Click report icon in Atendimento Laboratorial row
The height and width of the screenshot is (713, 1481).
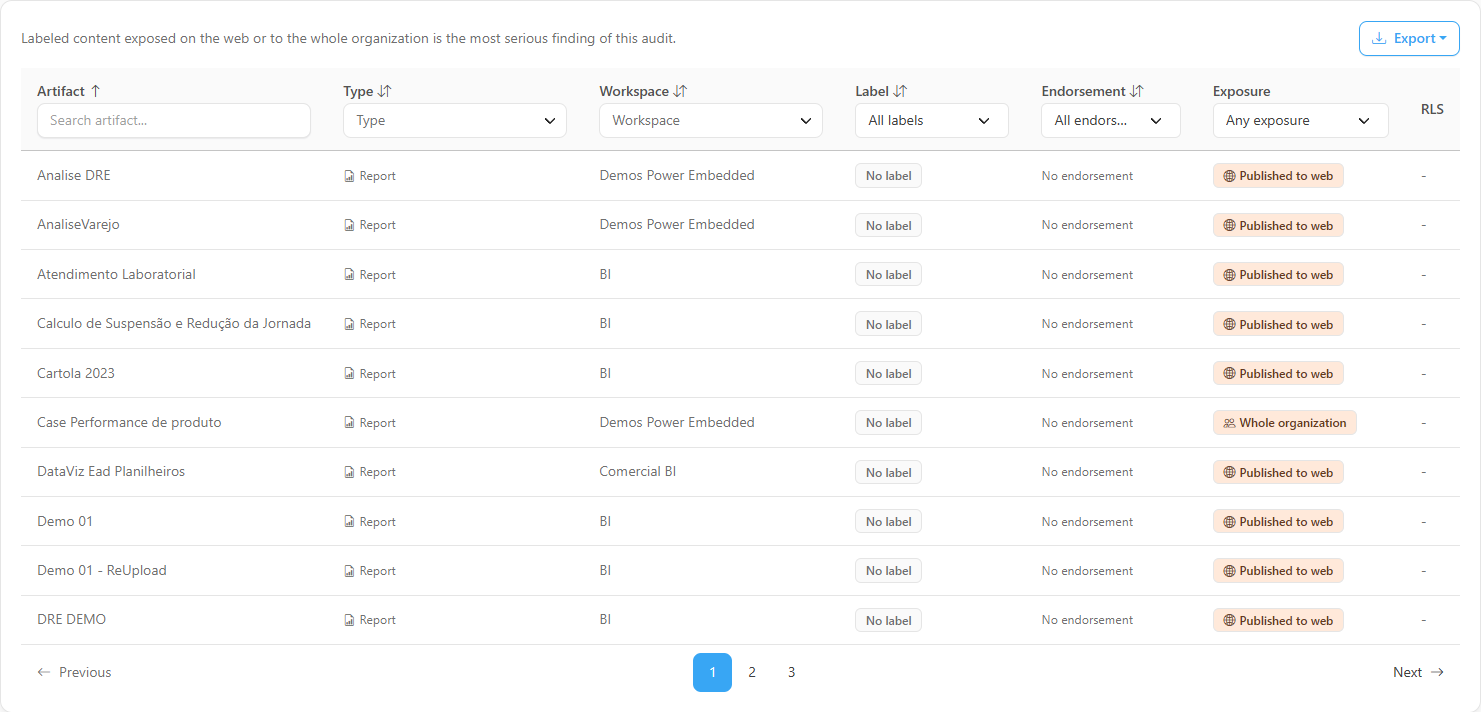349,275
